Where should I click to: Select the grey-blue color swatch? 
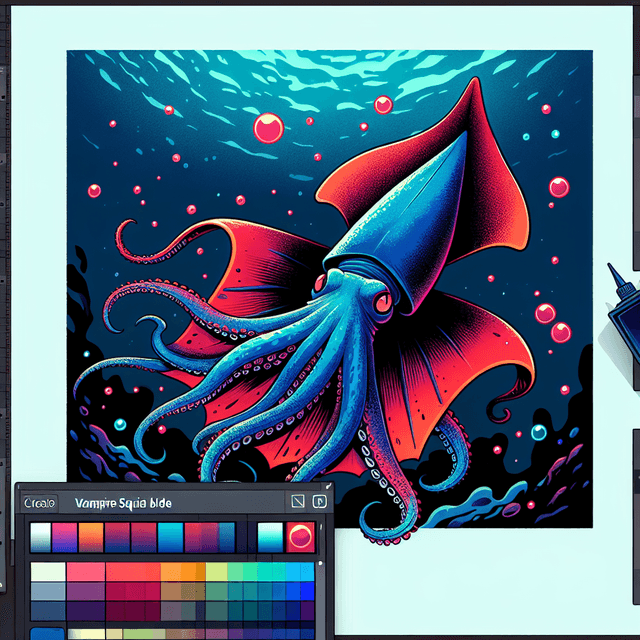[x=48, y=591]
